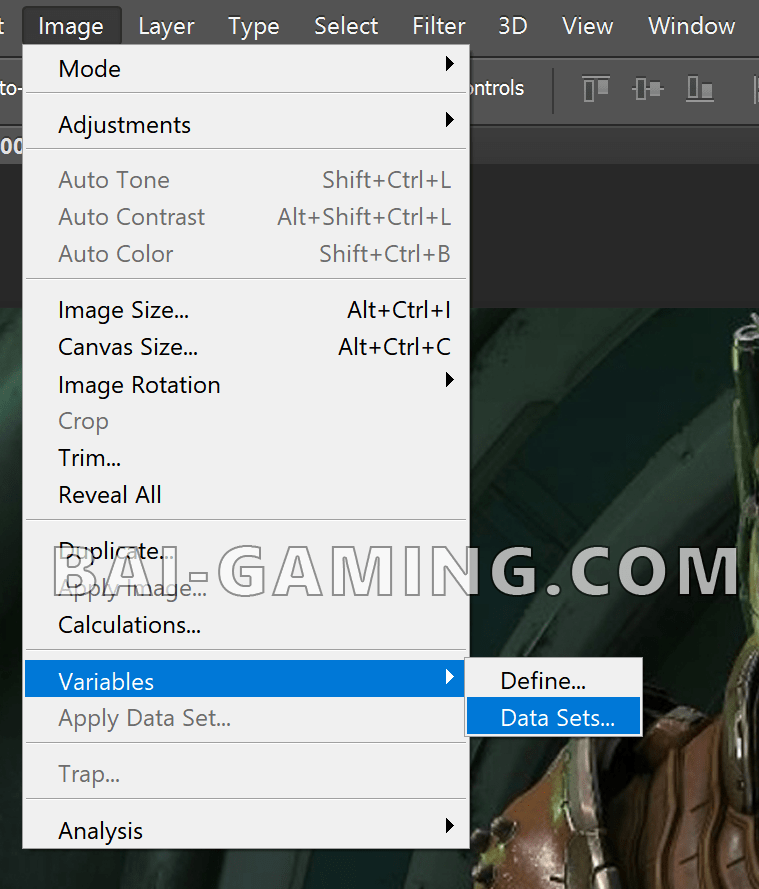
Task: Select the Trim command
Action: click(90, 459)
